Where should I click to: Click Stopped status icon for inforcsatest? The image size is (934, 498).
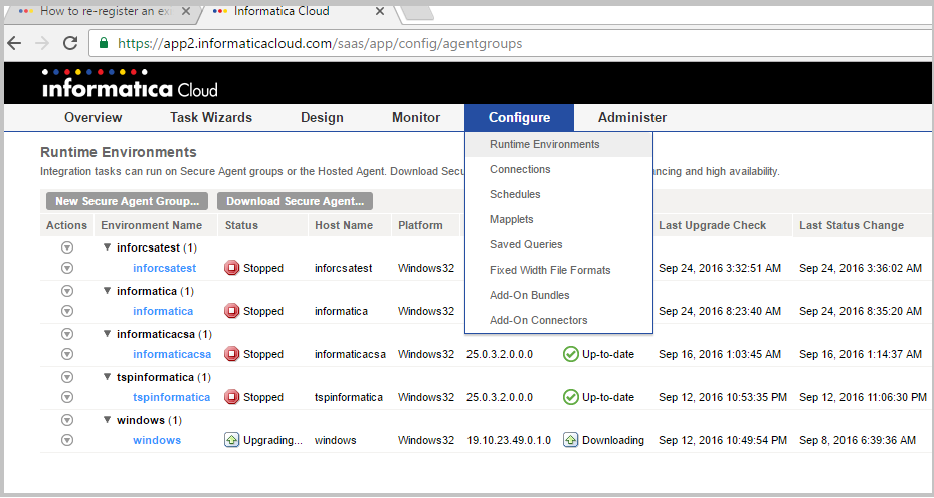point(231,268)
